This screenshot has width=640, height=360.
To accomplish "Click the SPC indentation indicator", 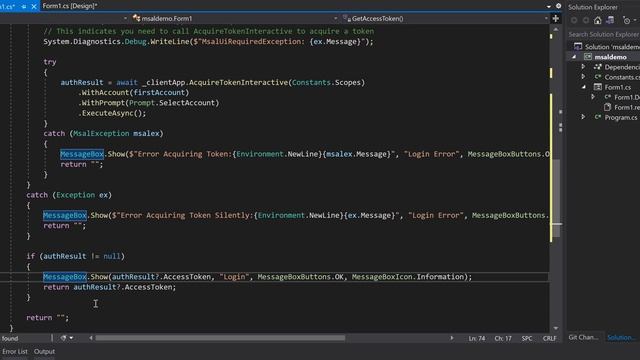I will [527, 338].
